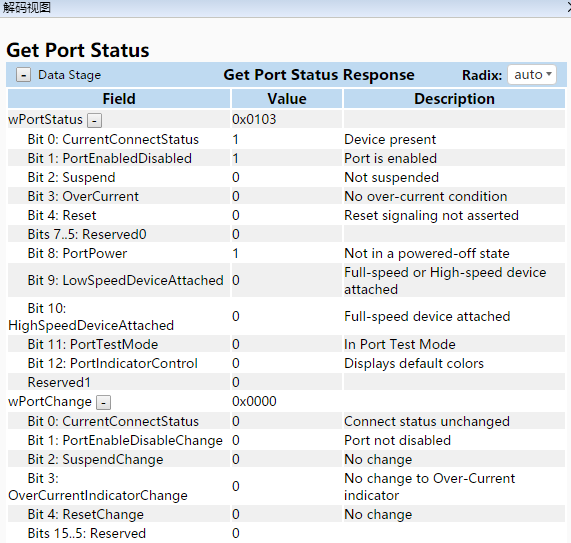Click 'Port not disabled' description

click(398, 440)
